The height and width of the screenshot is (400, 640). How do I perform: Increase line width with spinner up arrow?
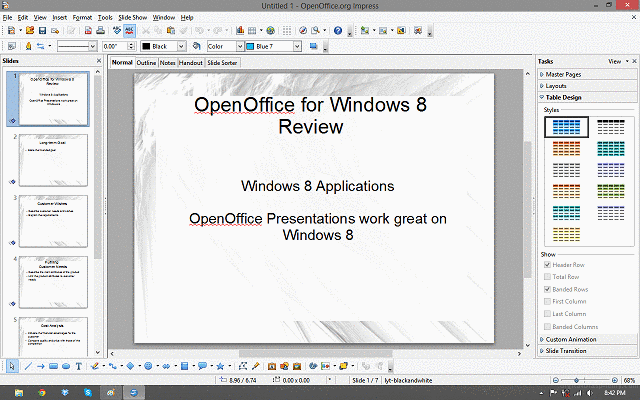pos(131,44)
